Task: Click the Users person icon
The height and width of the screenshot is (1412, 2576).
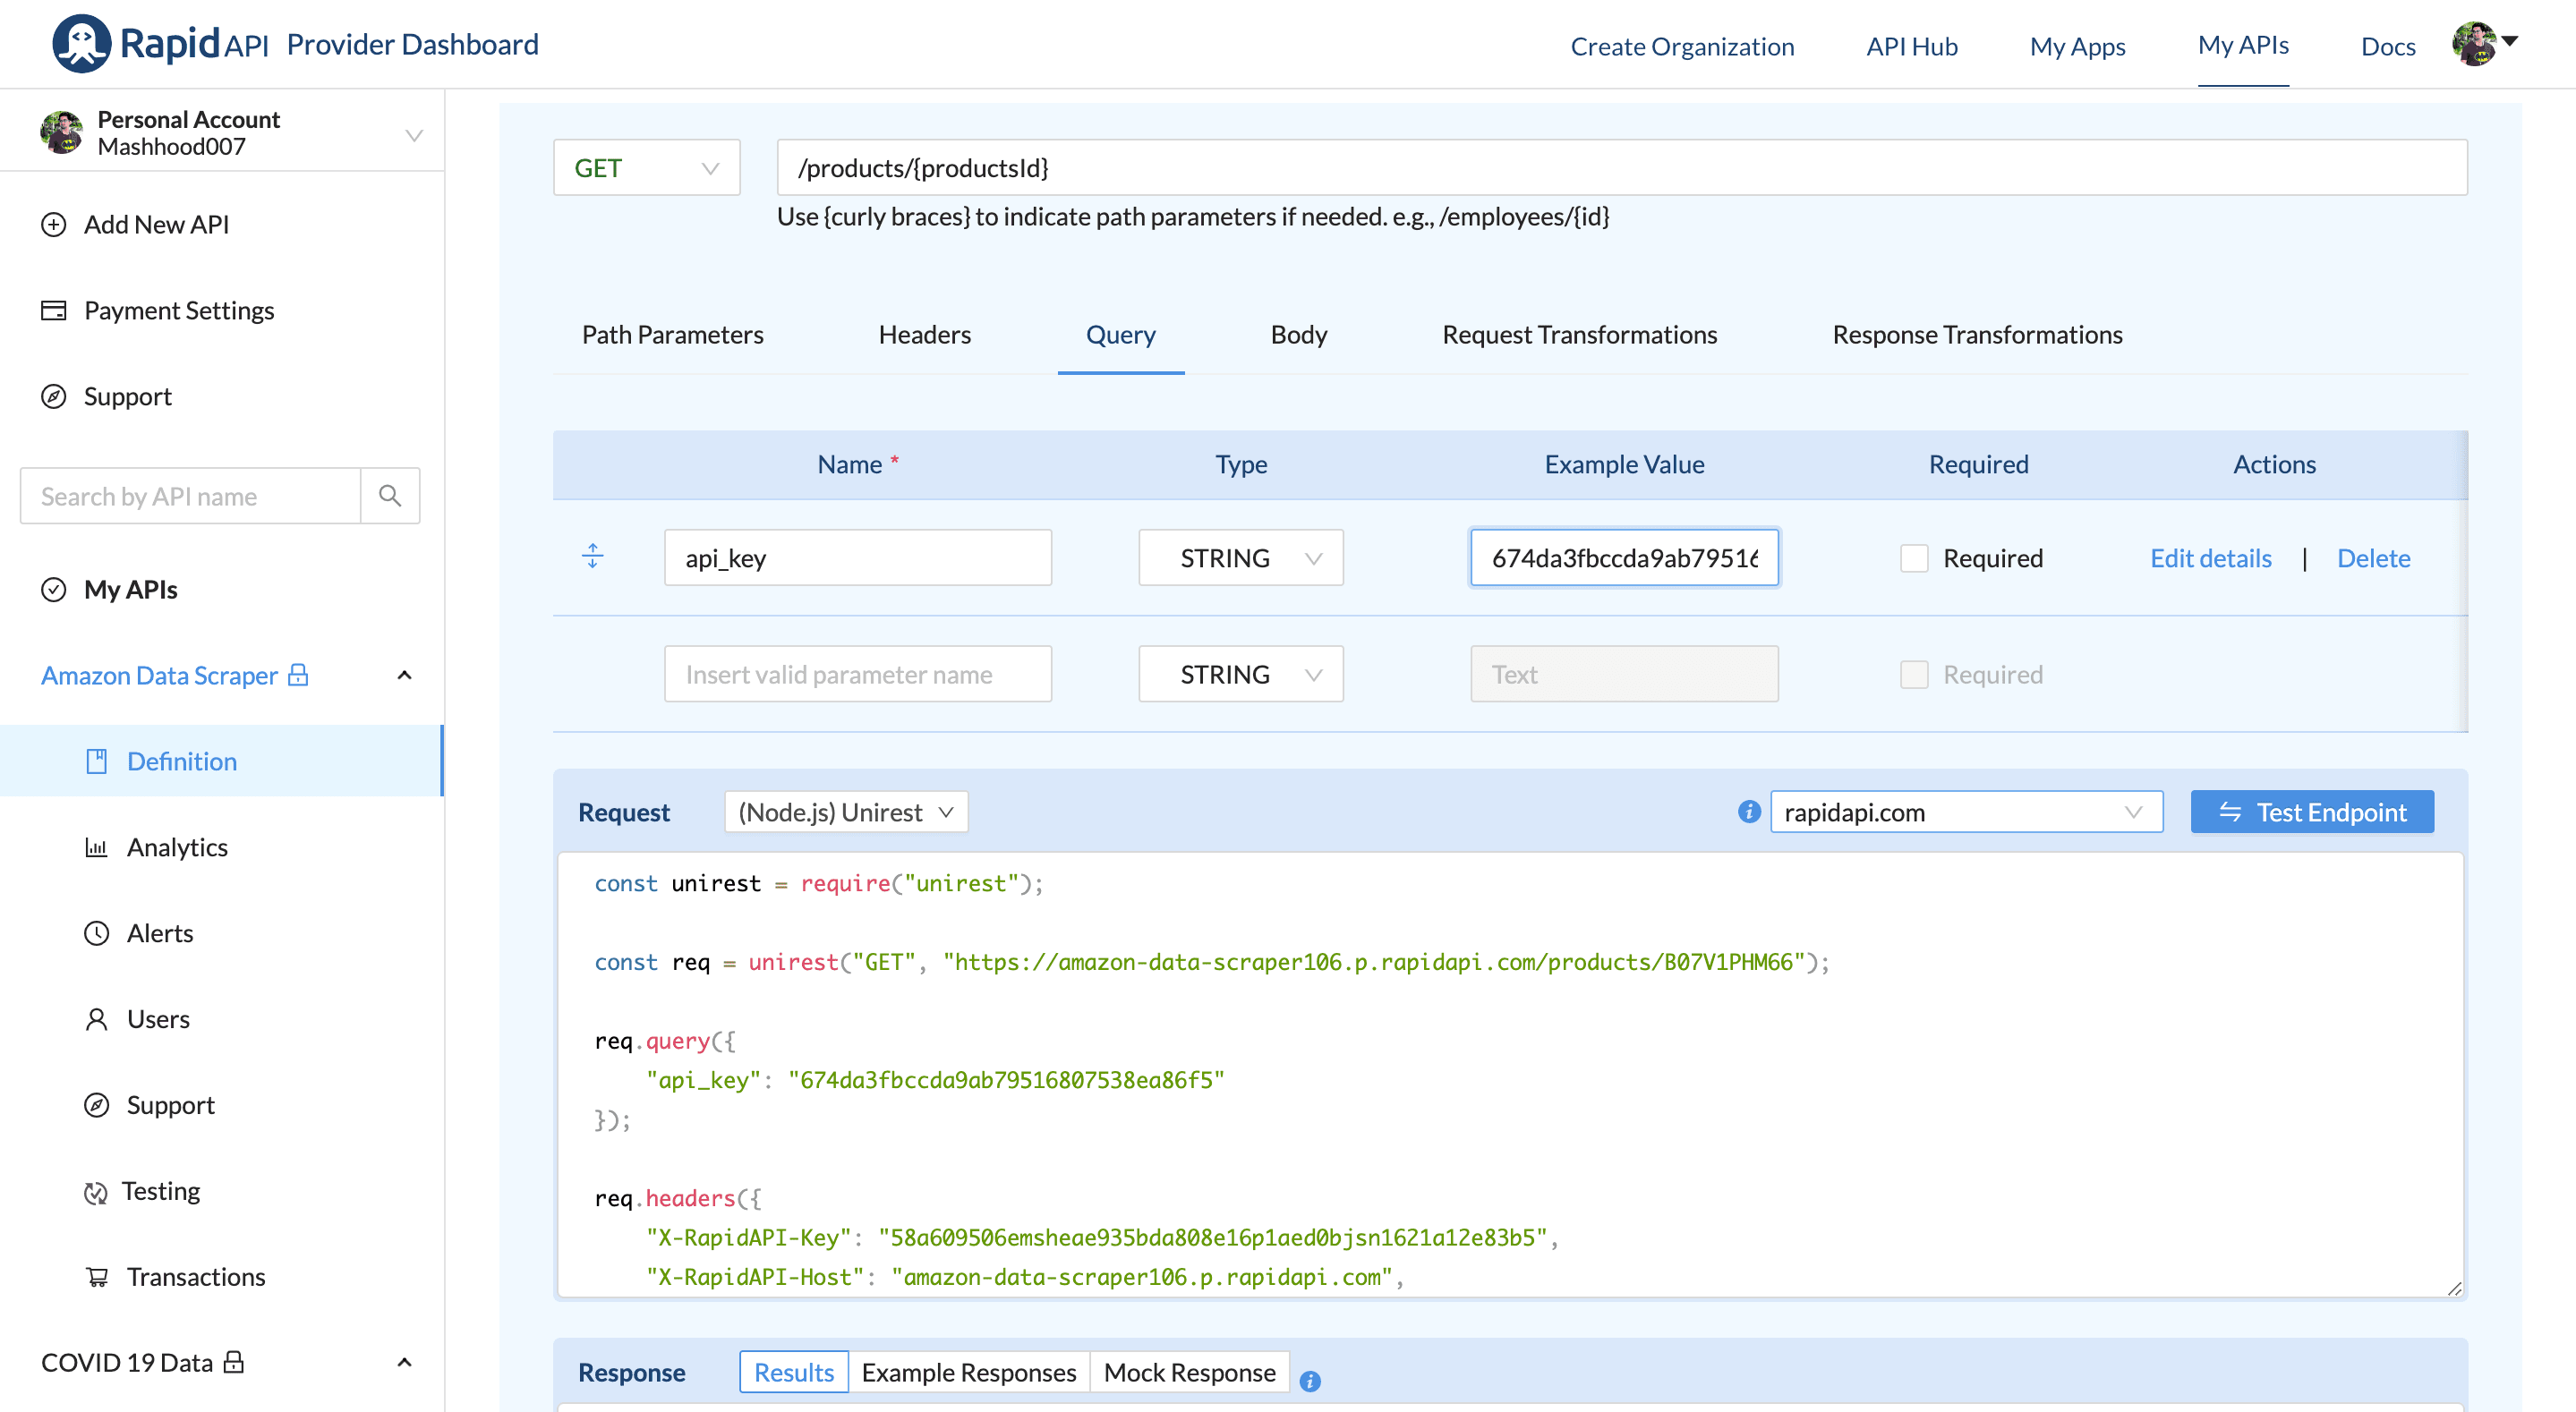Action: tap(96, 1019)
